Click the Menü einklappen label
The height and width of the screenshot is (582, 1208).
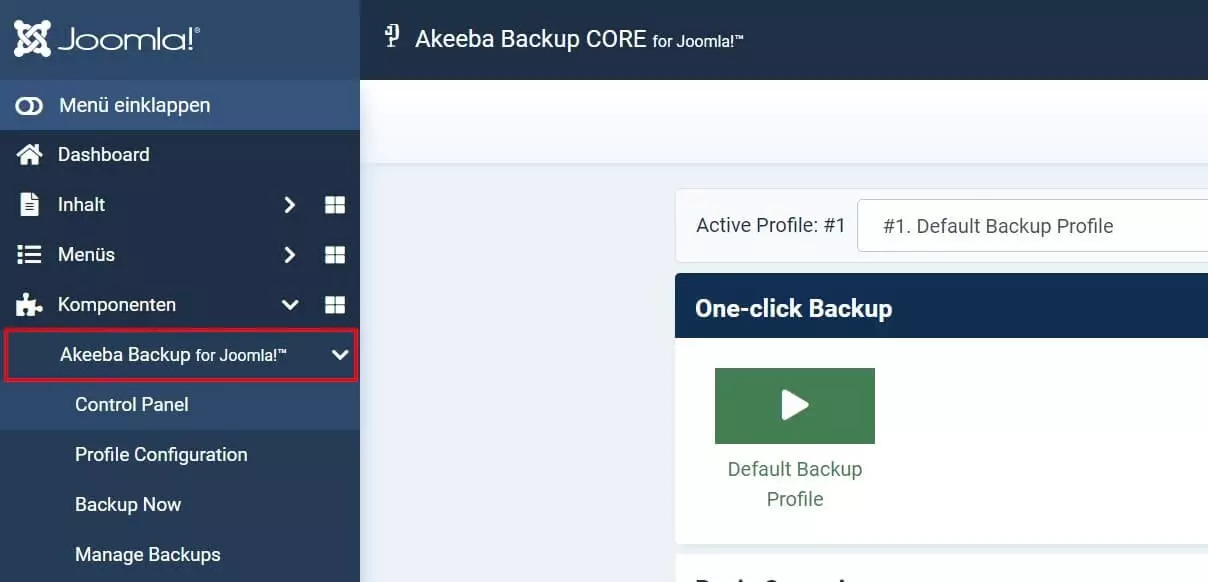coord(134,105)
